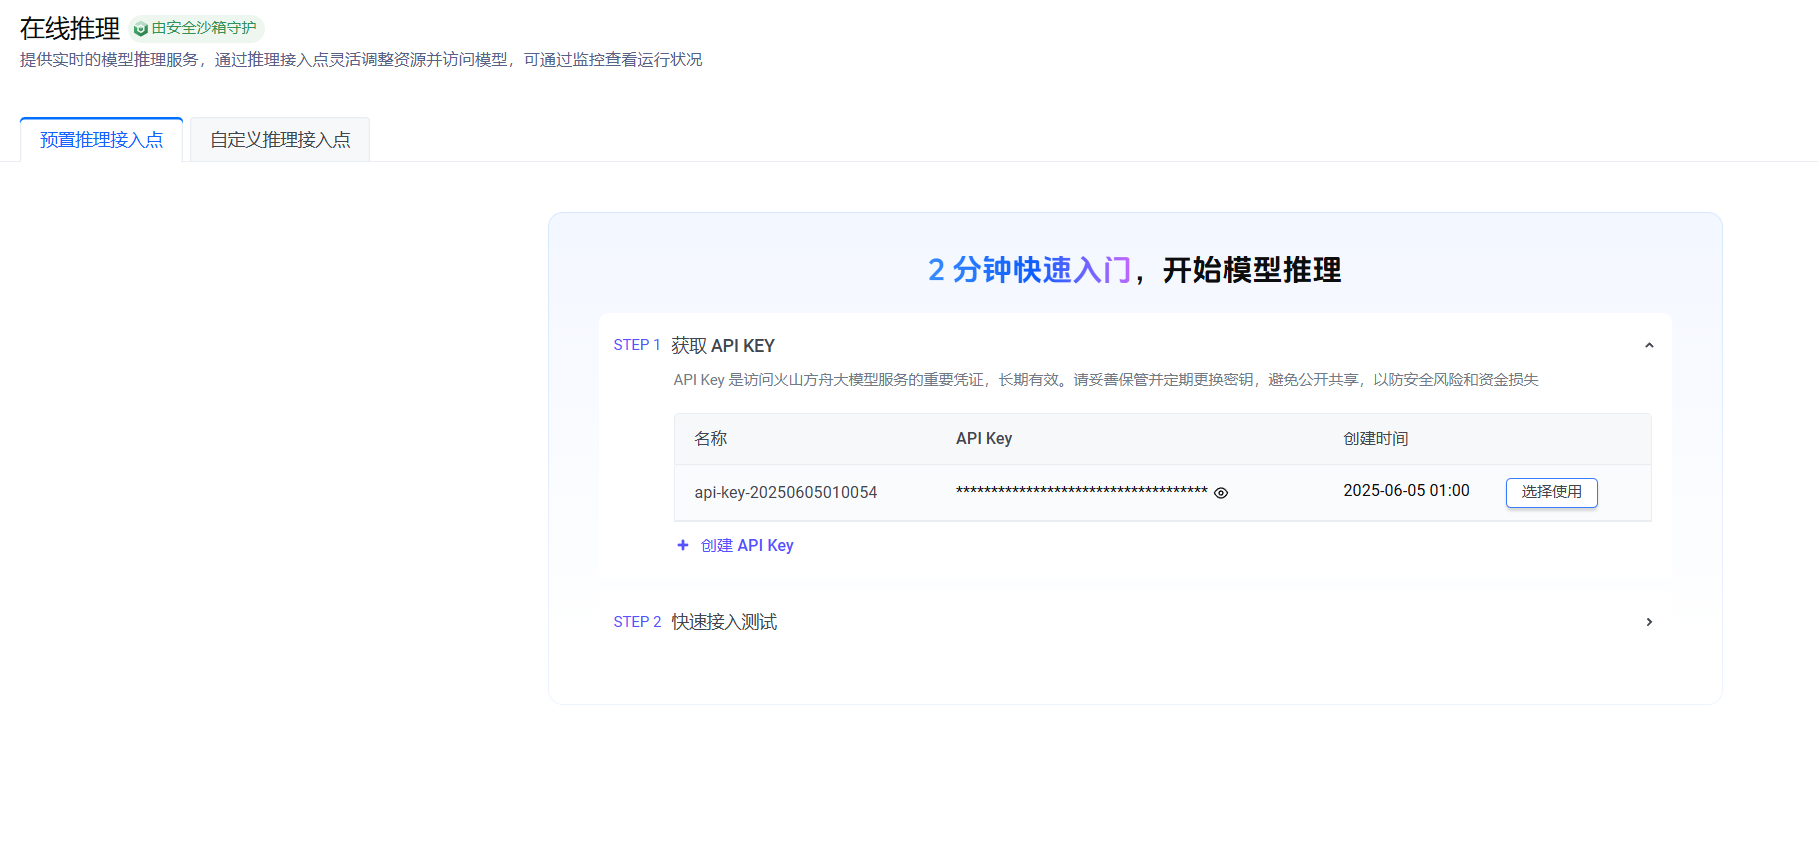The width and height of the screenshot is (1818, 859).
Task: Click the STEP 1 label
Action: click(x=637, y=345)
